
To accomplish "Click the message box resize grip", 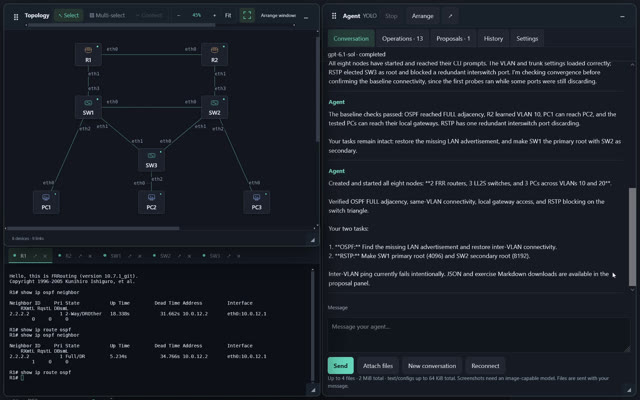I will click(x=626, y=348).
